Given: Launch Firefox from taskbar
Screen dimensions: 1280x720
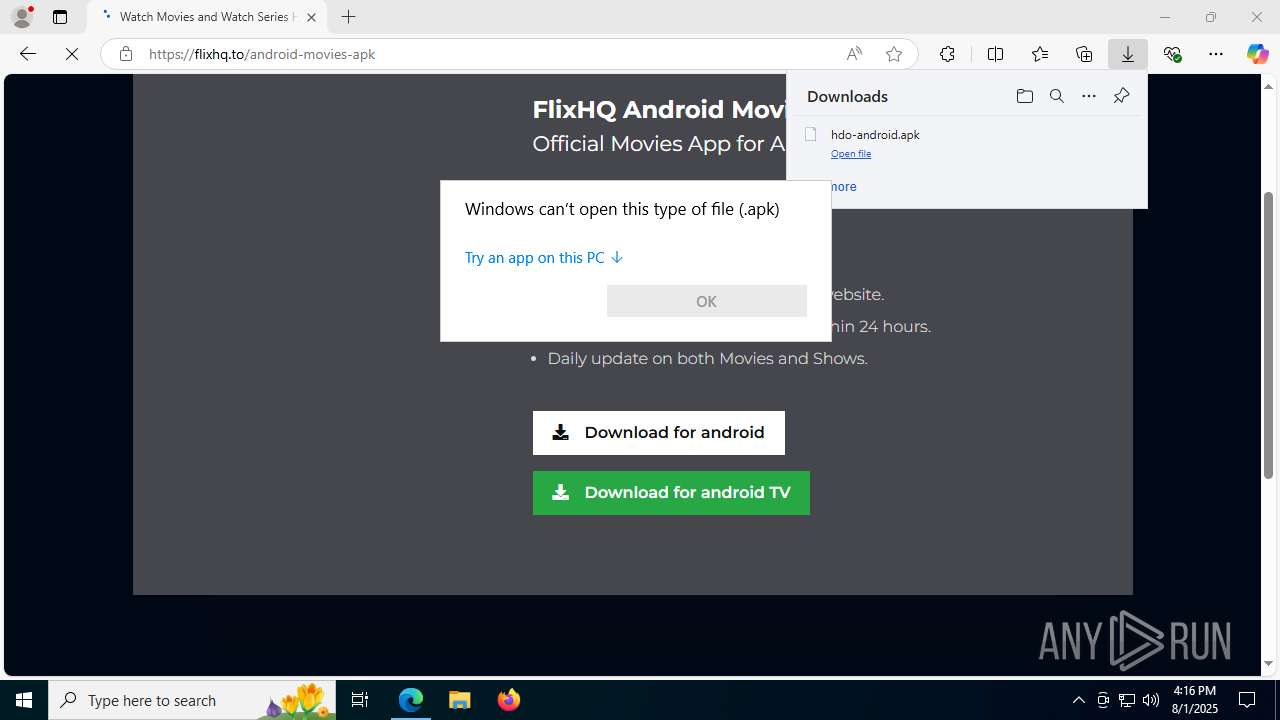Looking at the screenshot, I should (508, 700).
